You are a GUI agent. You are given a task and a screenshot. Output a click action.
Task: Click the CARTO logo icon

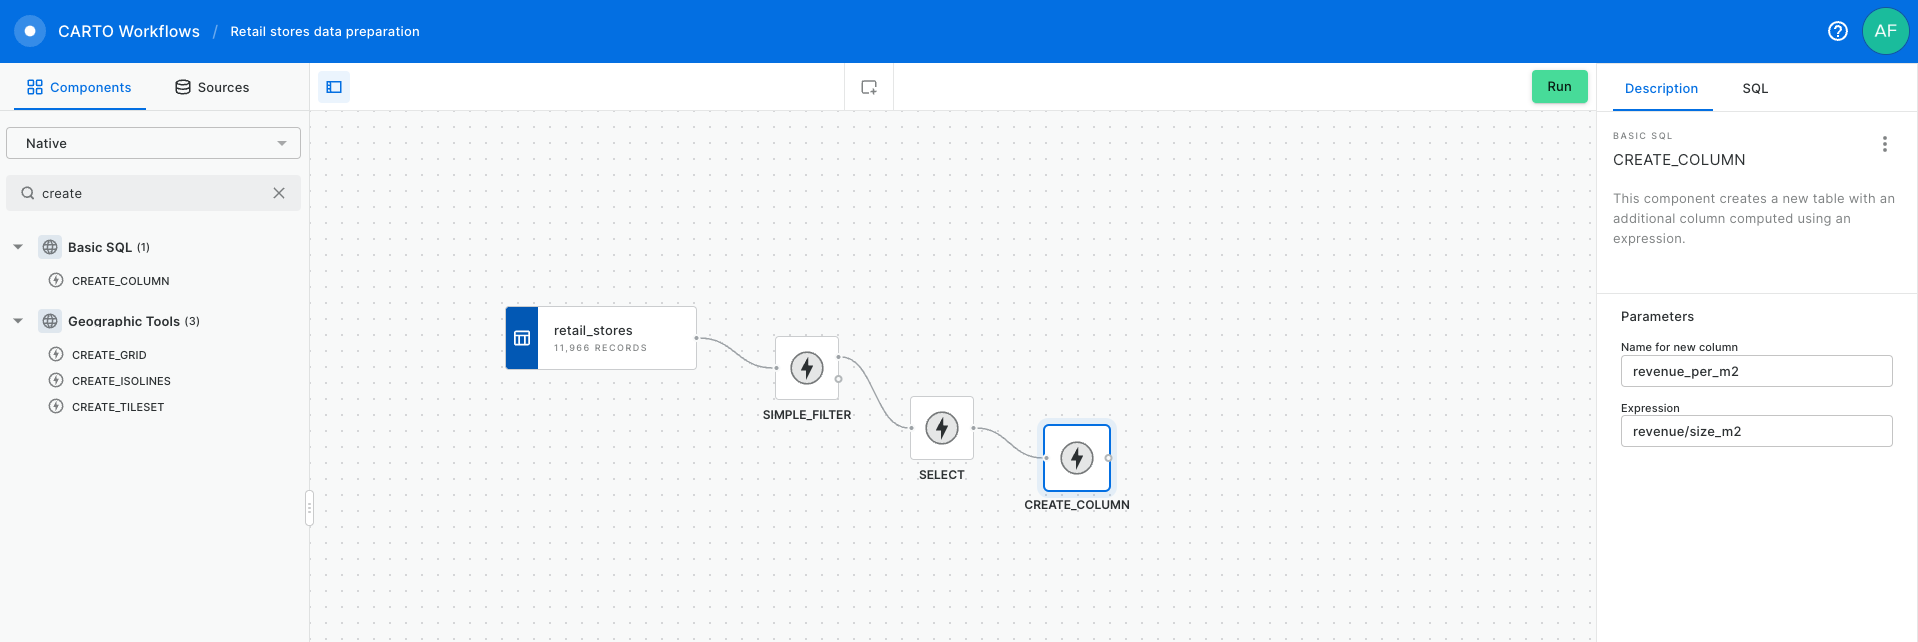(30, 31)
